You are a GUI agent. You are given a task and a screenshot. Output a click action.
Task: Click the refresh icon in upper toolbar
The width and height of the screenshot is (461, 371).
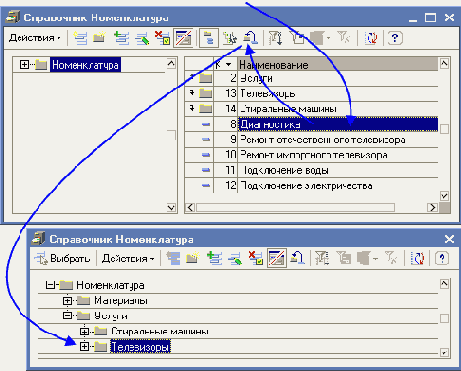371,38
